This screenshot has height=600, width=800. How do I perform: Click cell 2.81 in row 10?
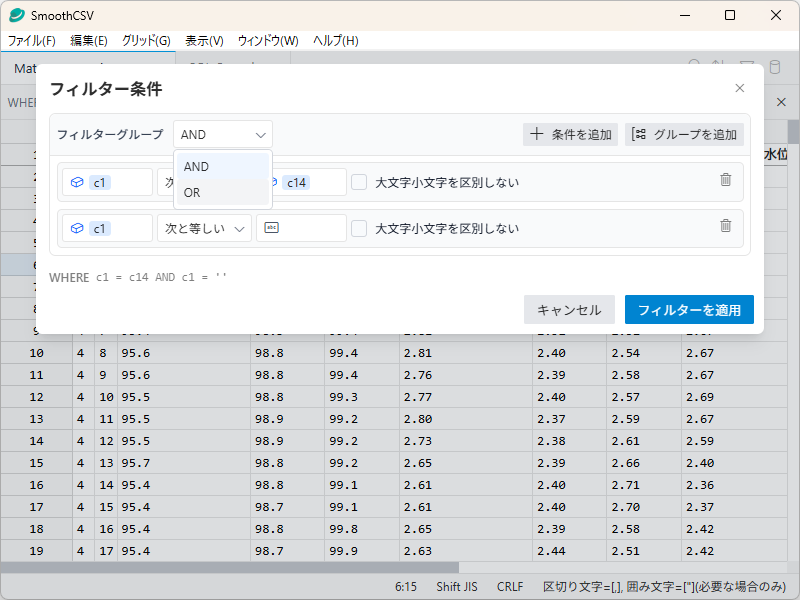click(466, 353)
